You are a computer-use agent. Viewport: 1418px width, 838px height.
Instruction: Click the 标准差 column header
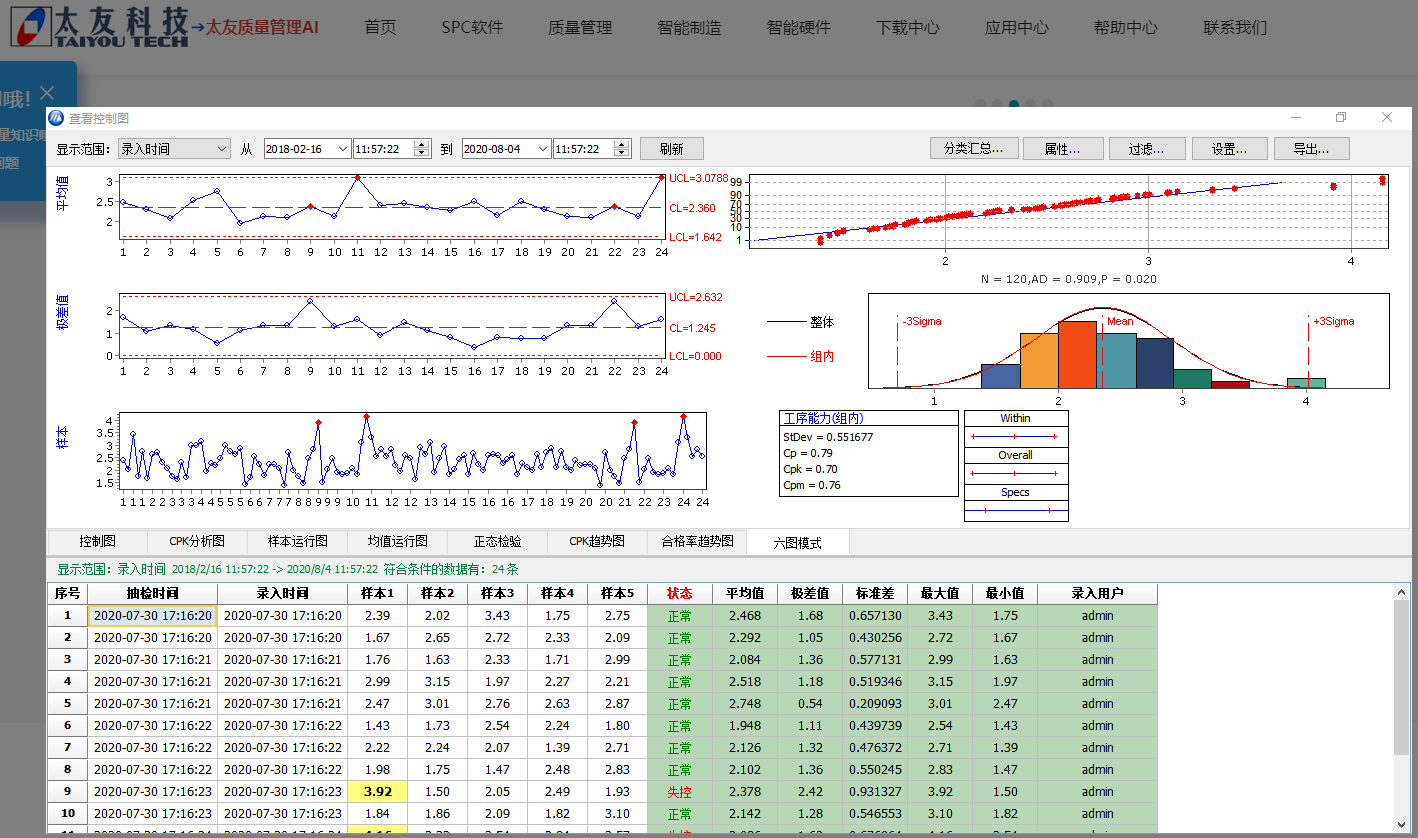875,593
